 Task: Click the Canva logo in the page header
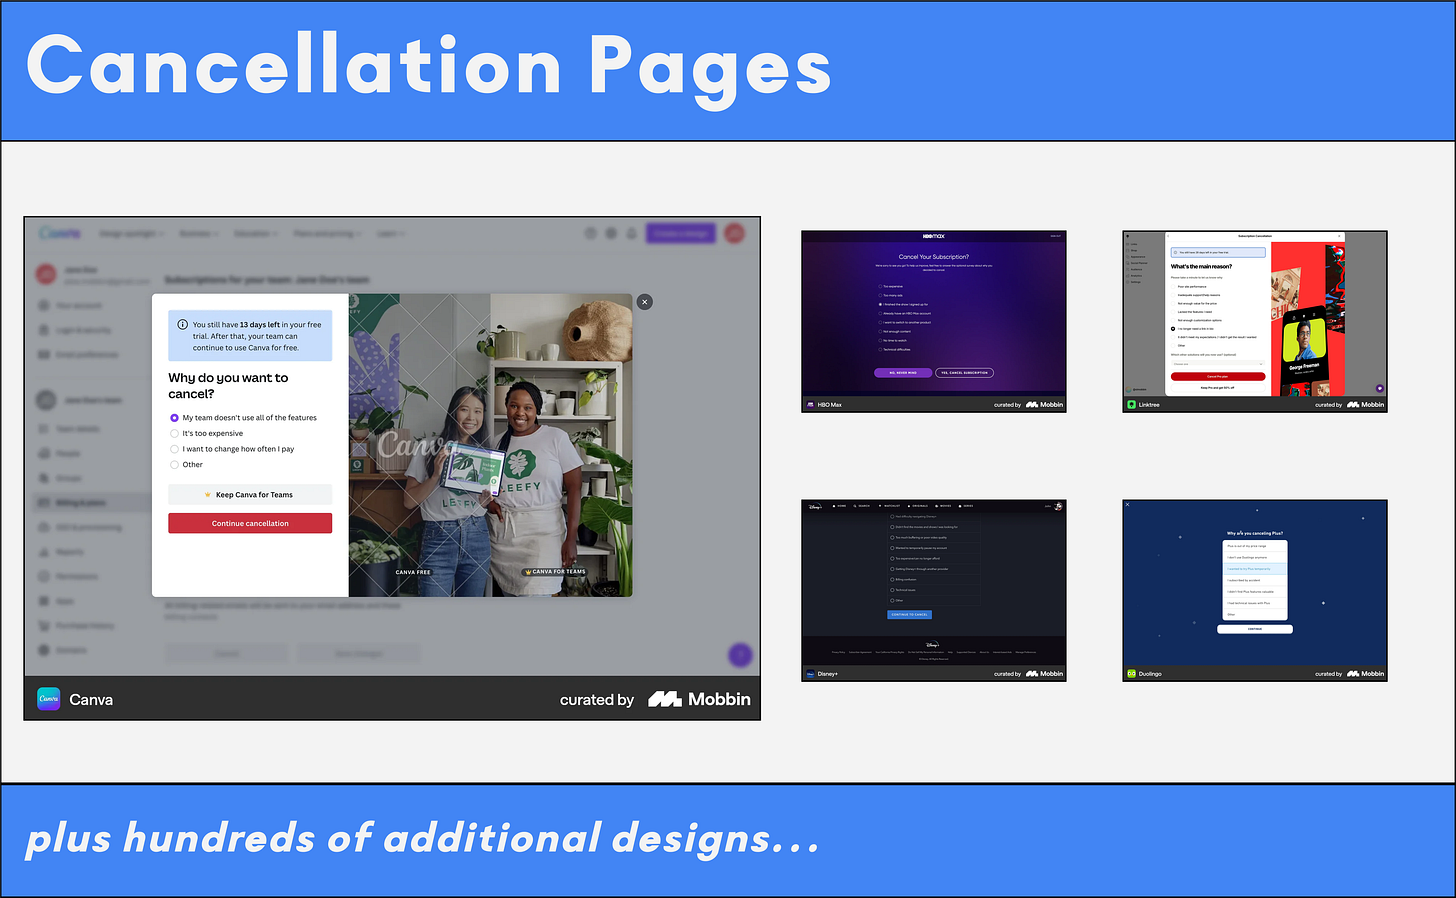(59, 233)
